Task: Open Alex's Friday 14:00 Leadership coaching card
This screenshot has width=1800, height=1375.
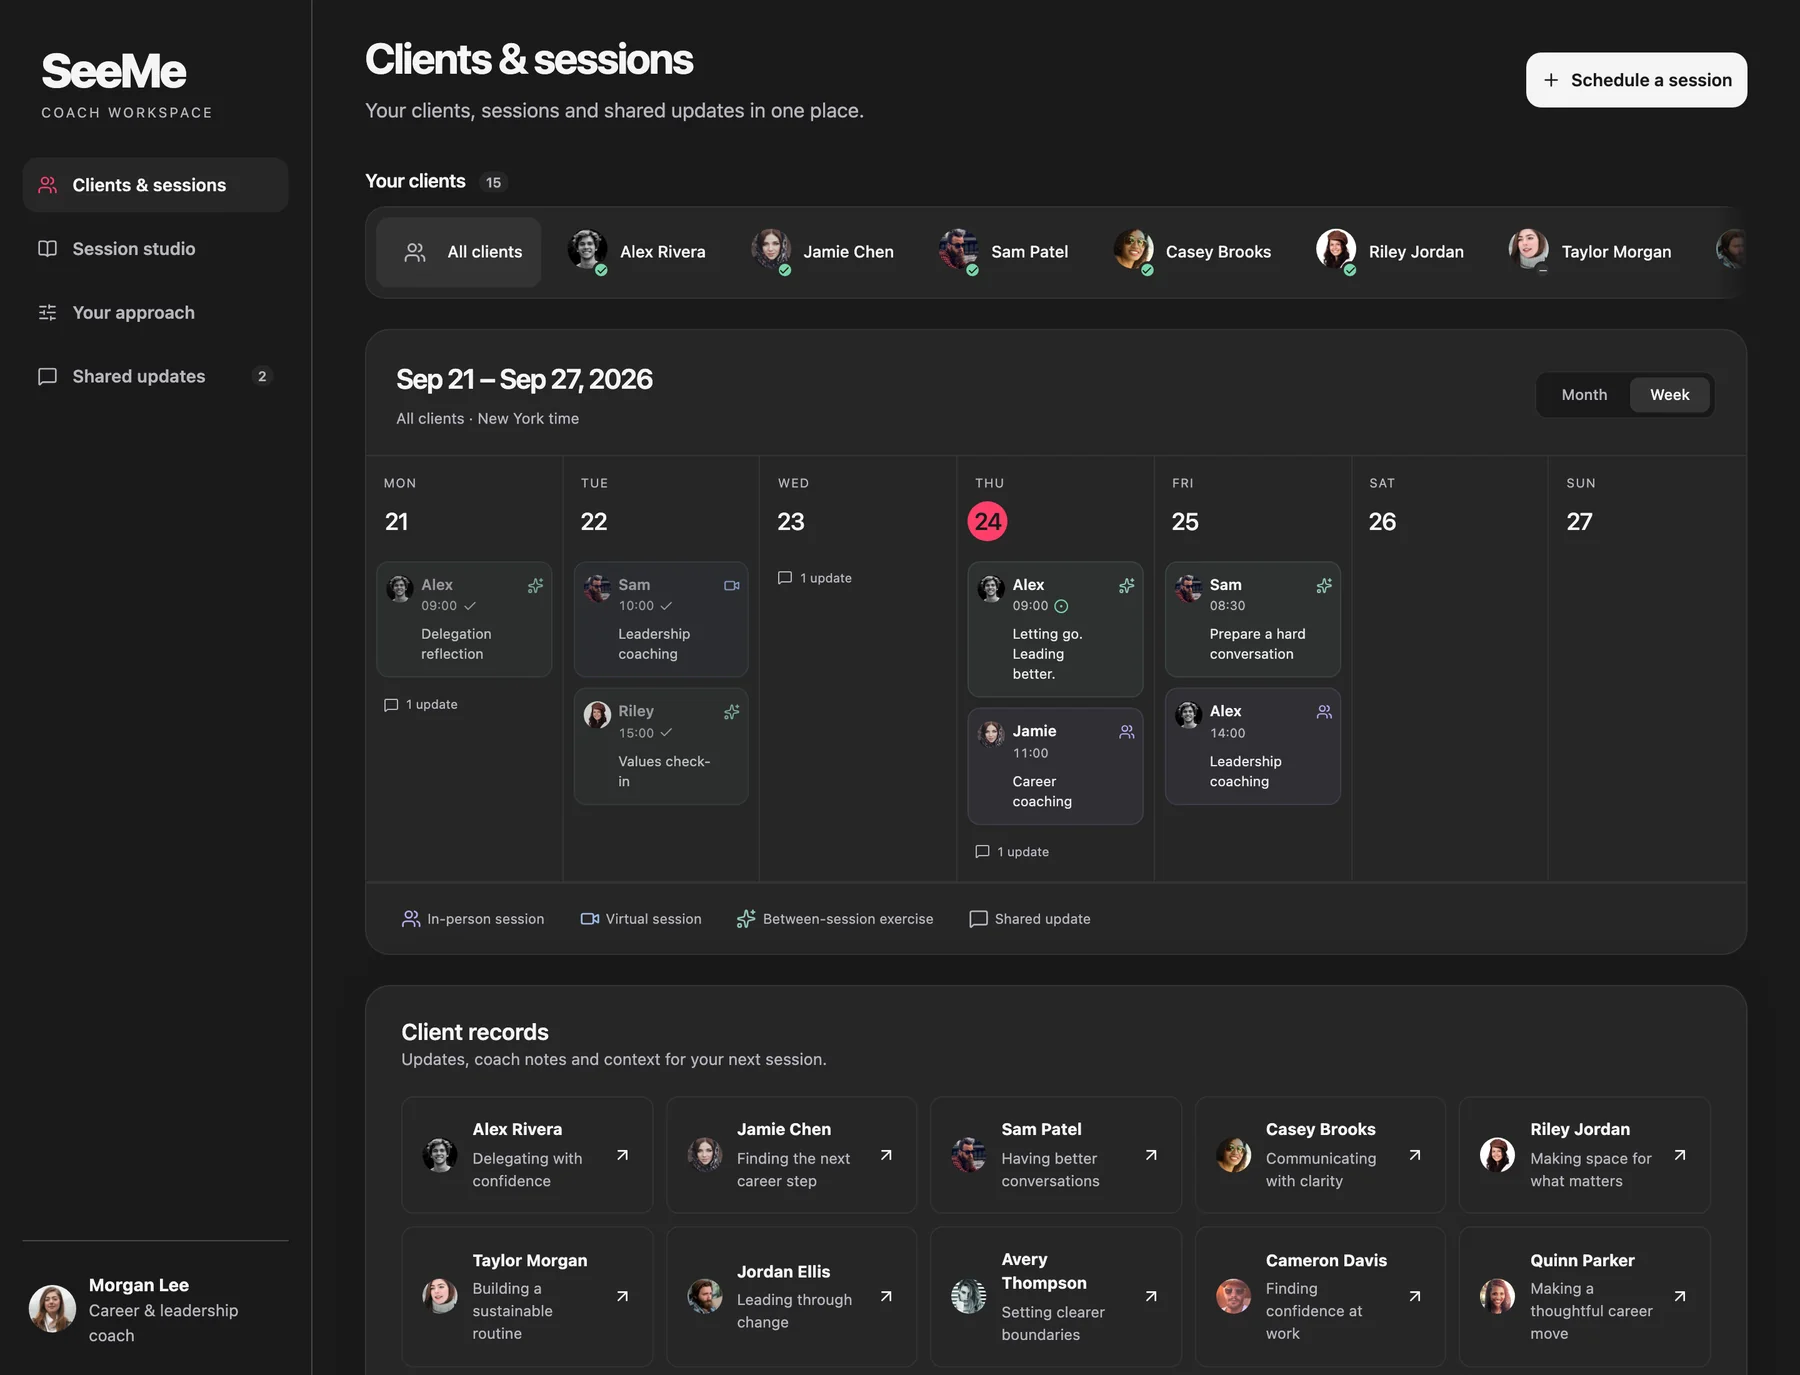Action: pyautogui.click(x=1252, y=746)
